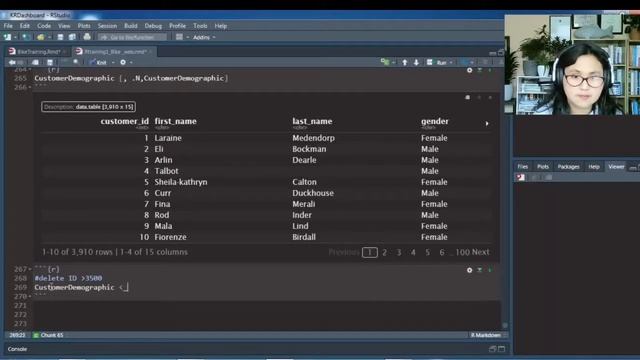Run all chunks above line 267 chunk

480,270
